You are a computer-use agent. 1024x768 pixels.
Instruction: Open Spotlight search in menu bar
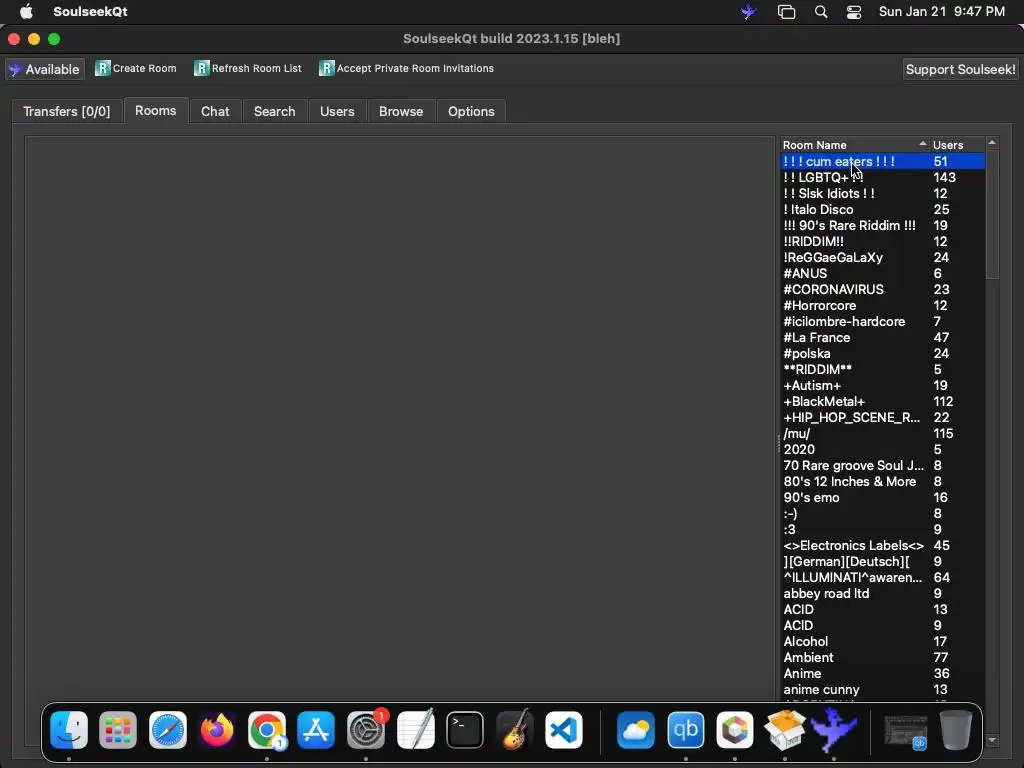pyautogui.click(x=821, y=12)
